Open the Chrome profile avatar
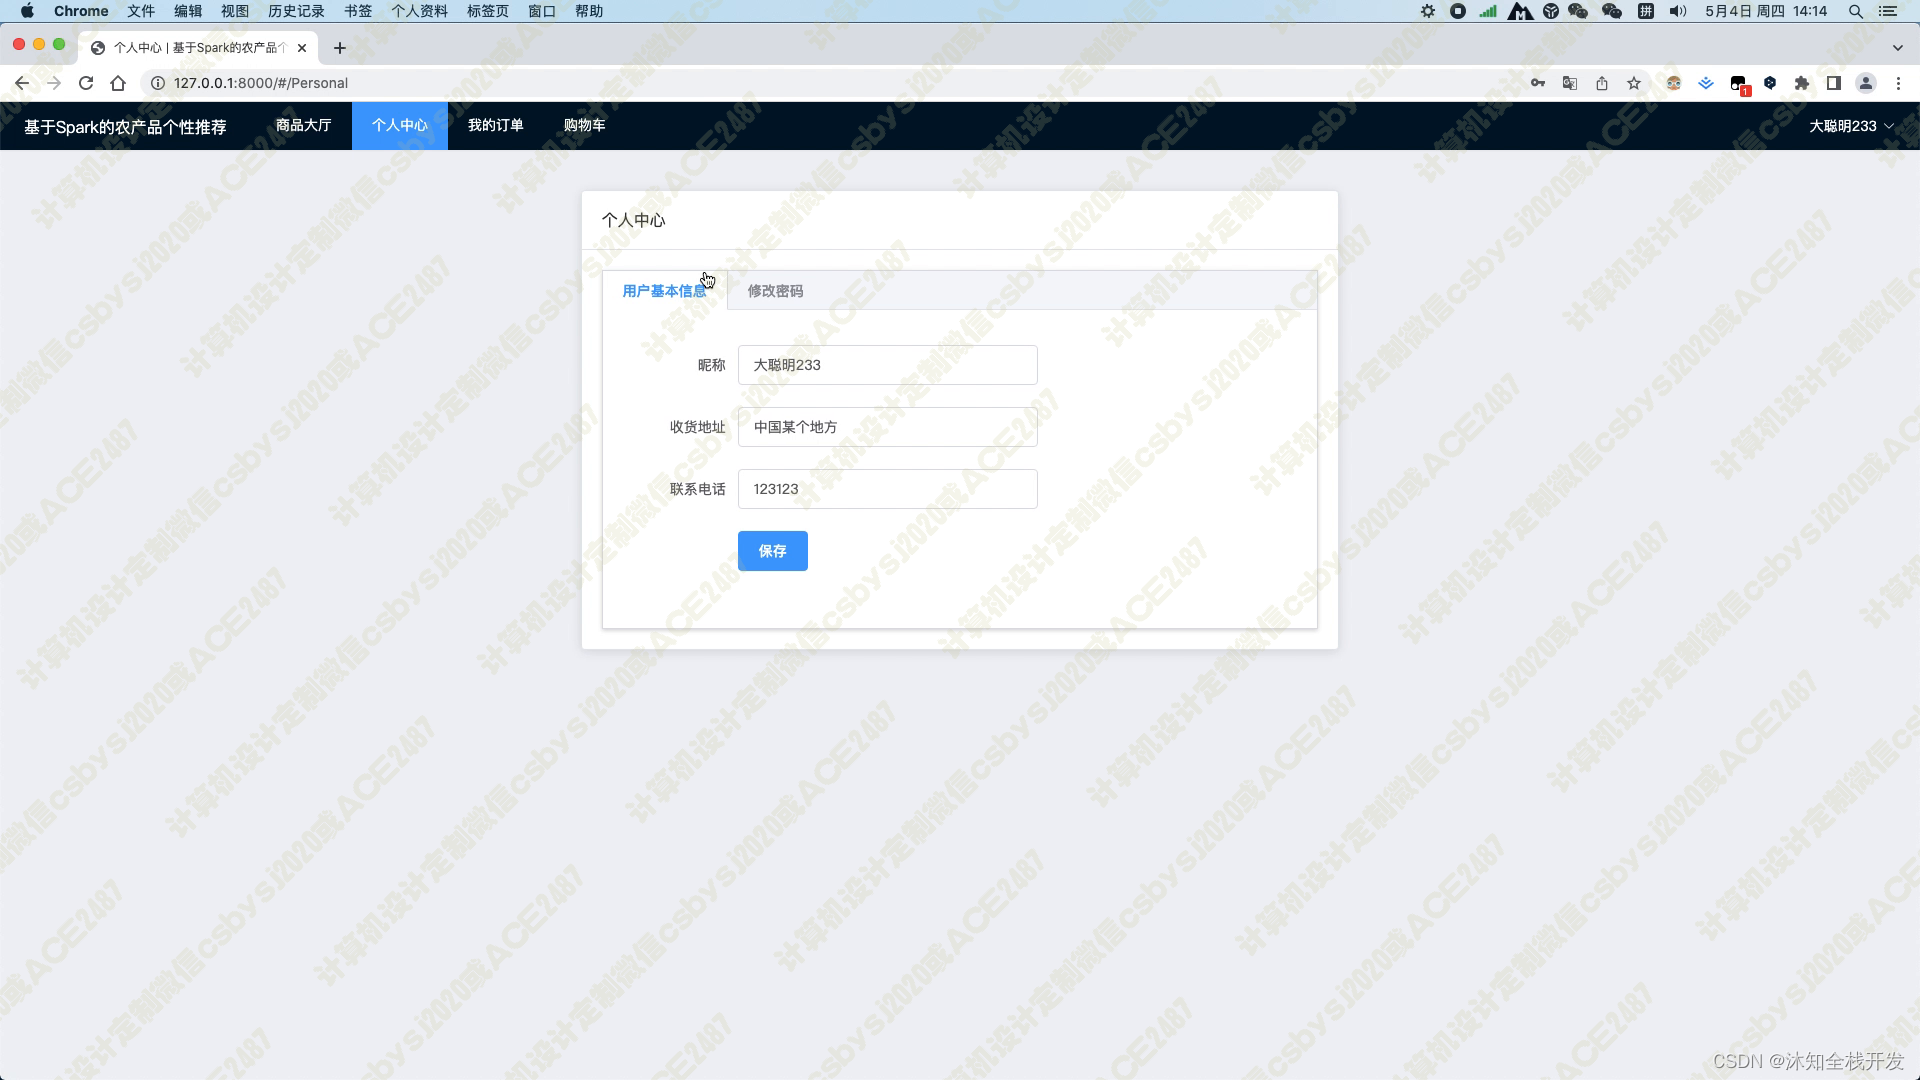Viewport: 1920px width, 1080px height. (1866, 83)
